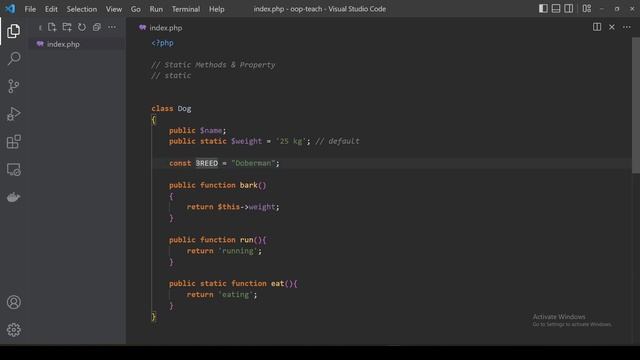640x360 pixels.
Task: Open the Run menu
Action: [156, 9]
